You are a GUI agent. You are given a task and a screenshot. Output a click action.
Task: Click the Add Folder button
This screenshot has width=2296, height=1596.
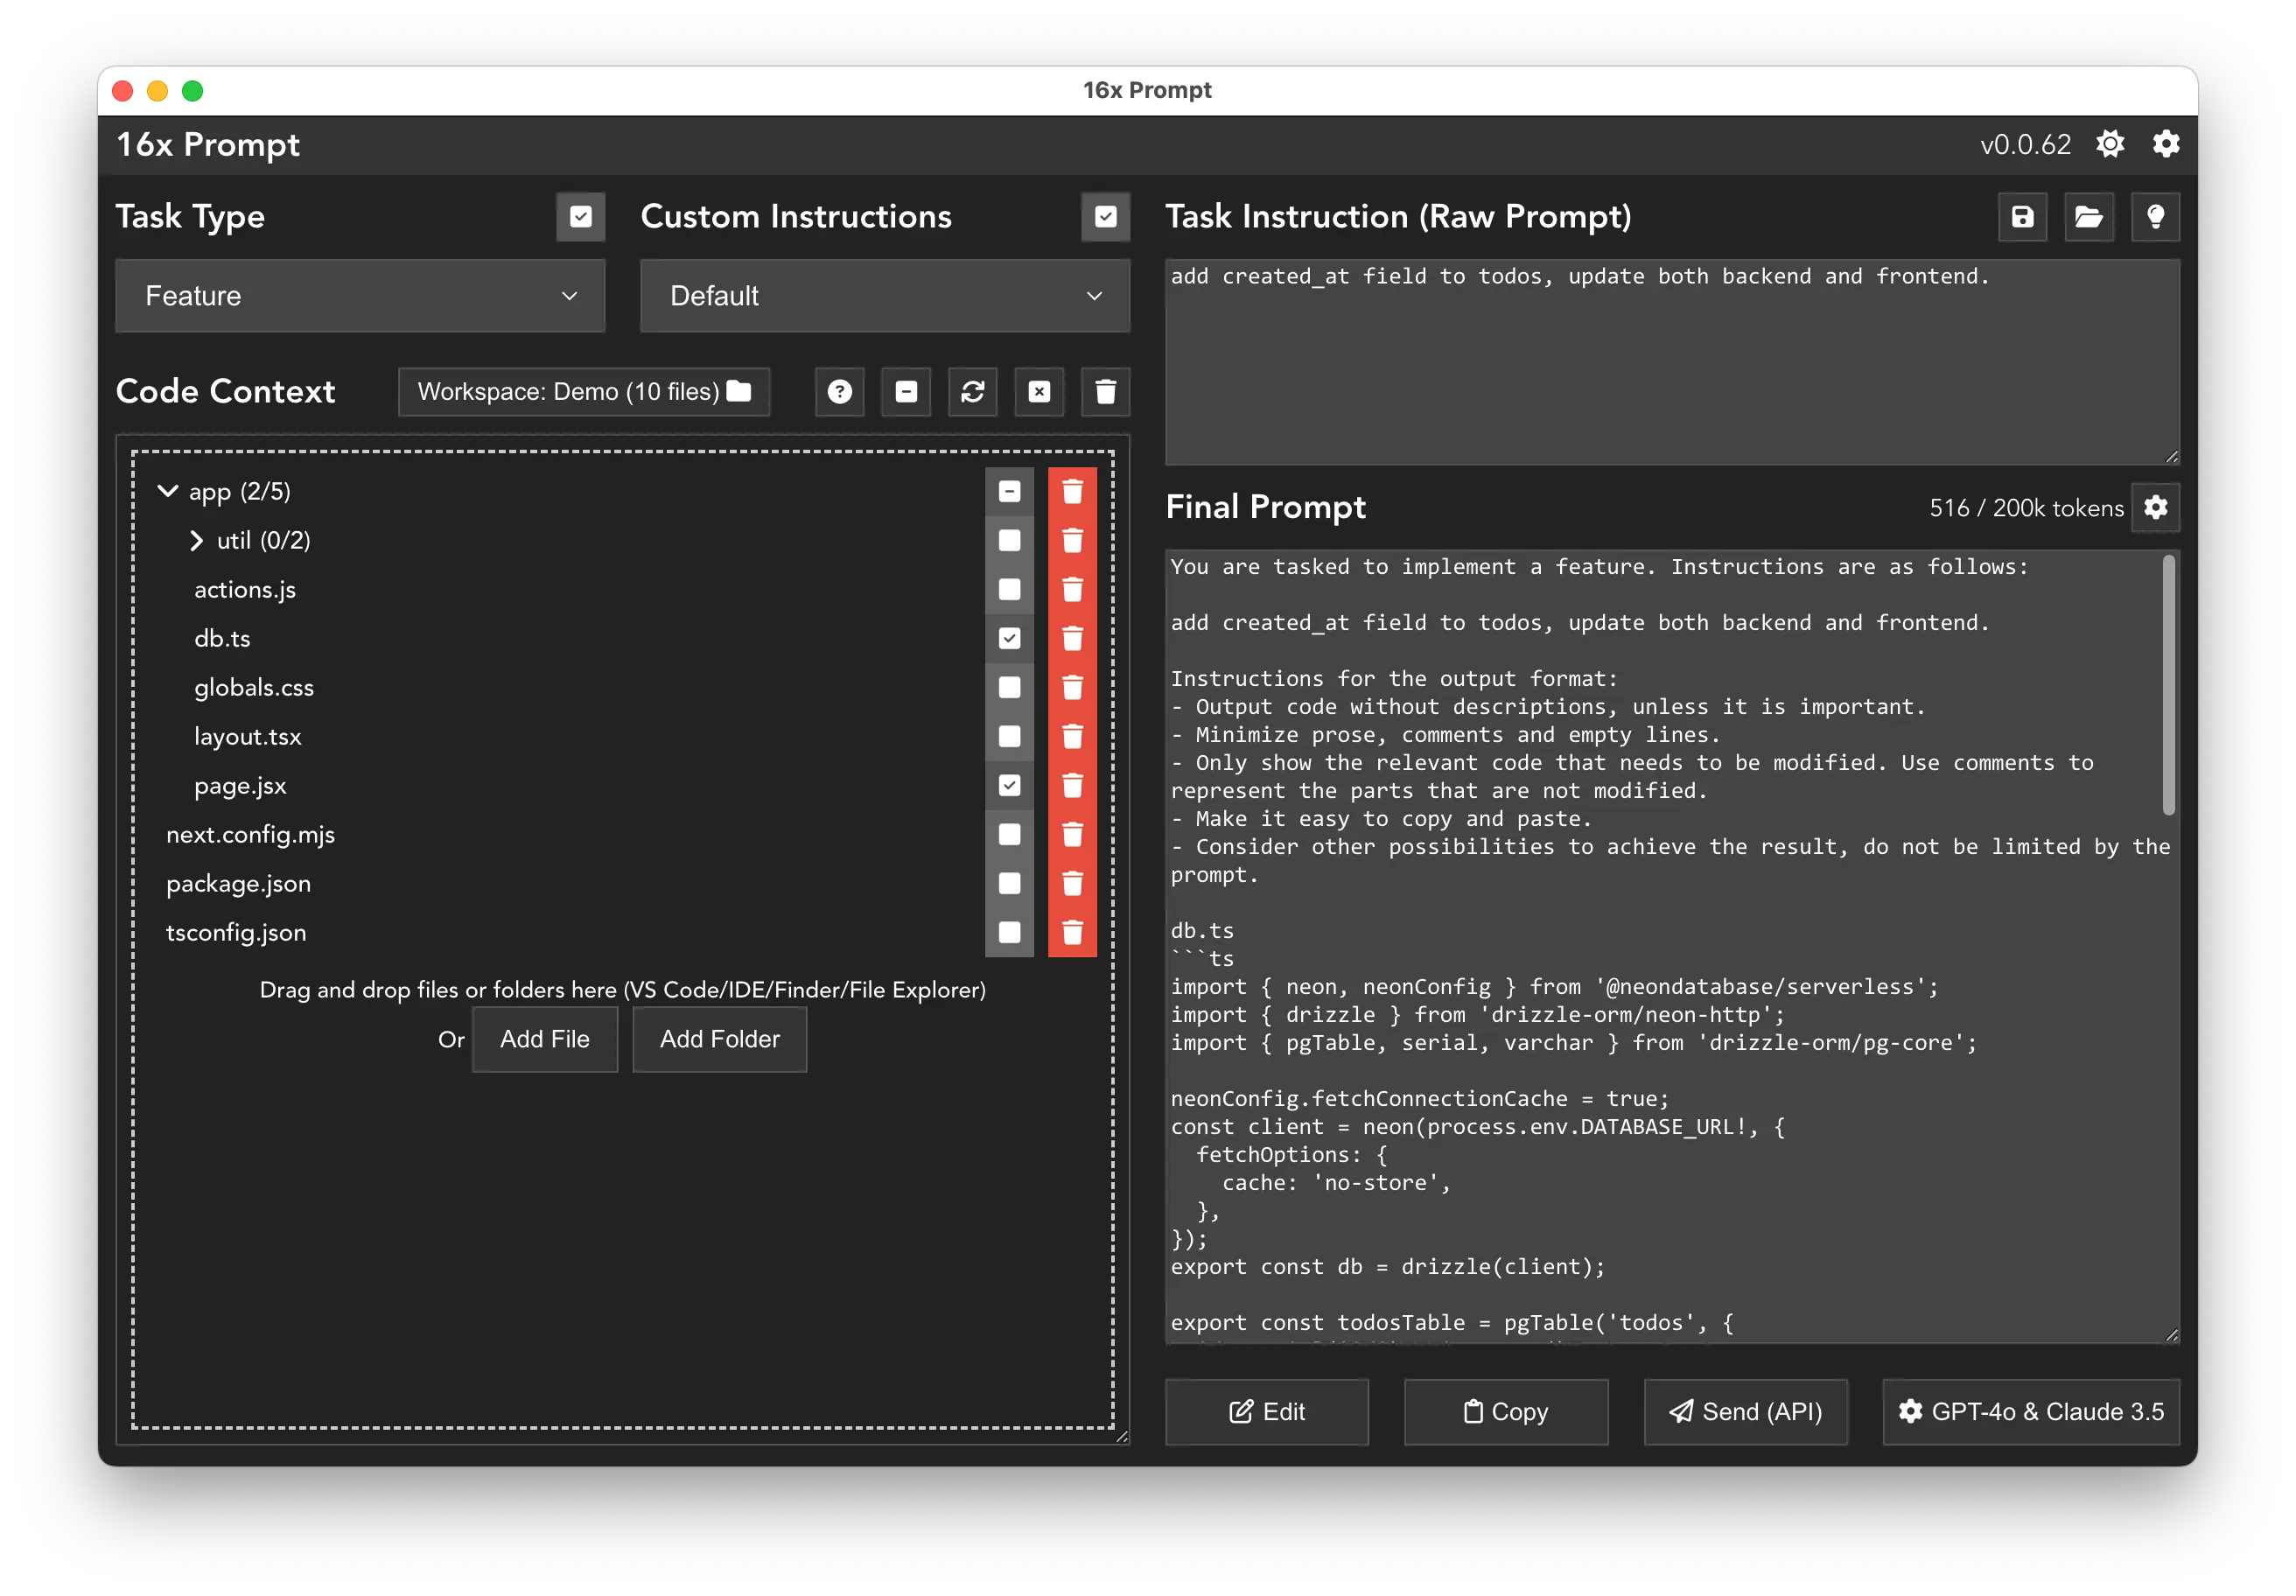click(x=720, y=1039)
